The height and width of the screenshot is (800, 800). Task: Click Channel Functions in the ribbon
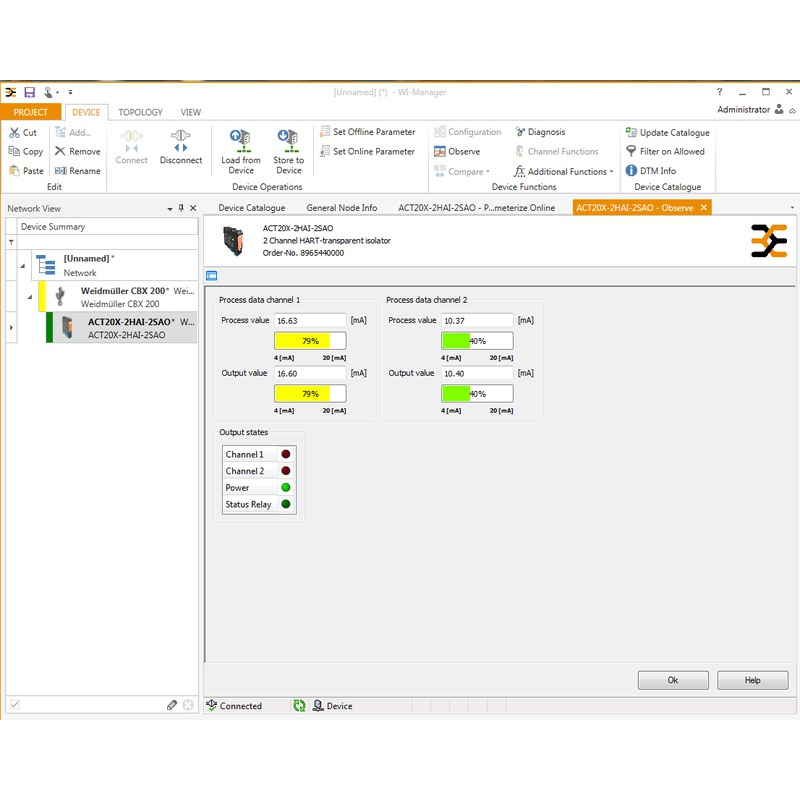point(557,152)
